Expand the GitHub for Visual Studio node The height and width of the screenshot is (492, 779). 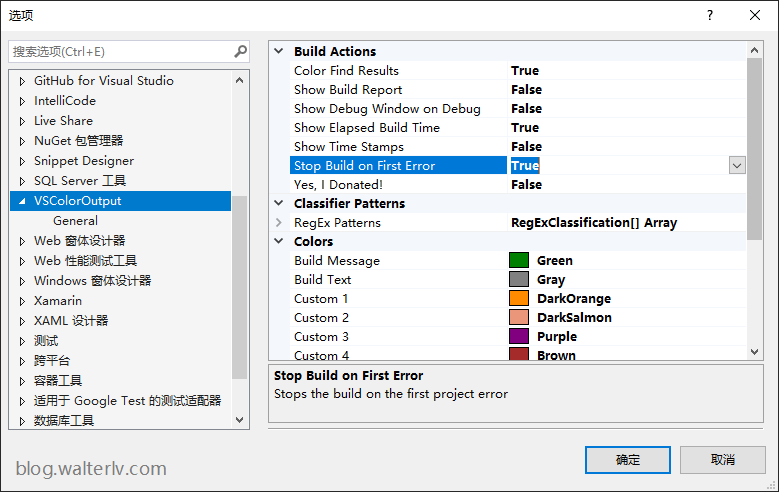[22, 81]
